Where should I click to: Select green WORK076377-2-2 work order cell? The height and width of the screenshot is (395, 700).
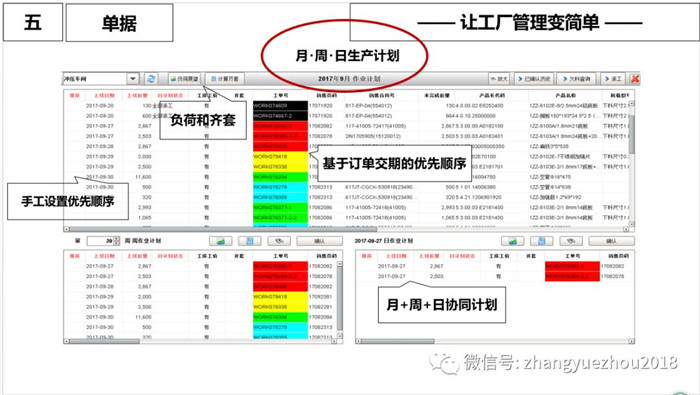pos(280,218)
